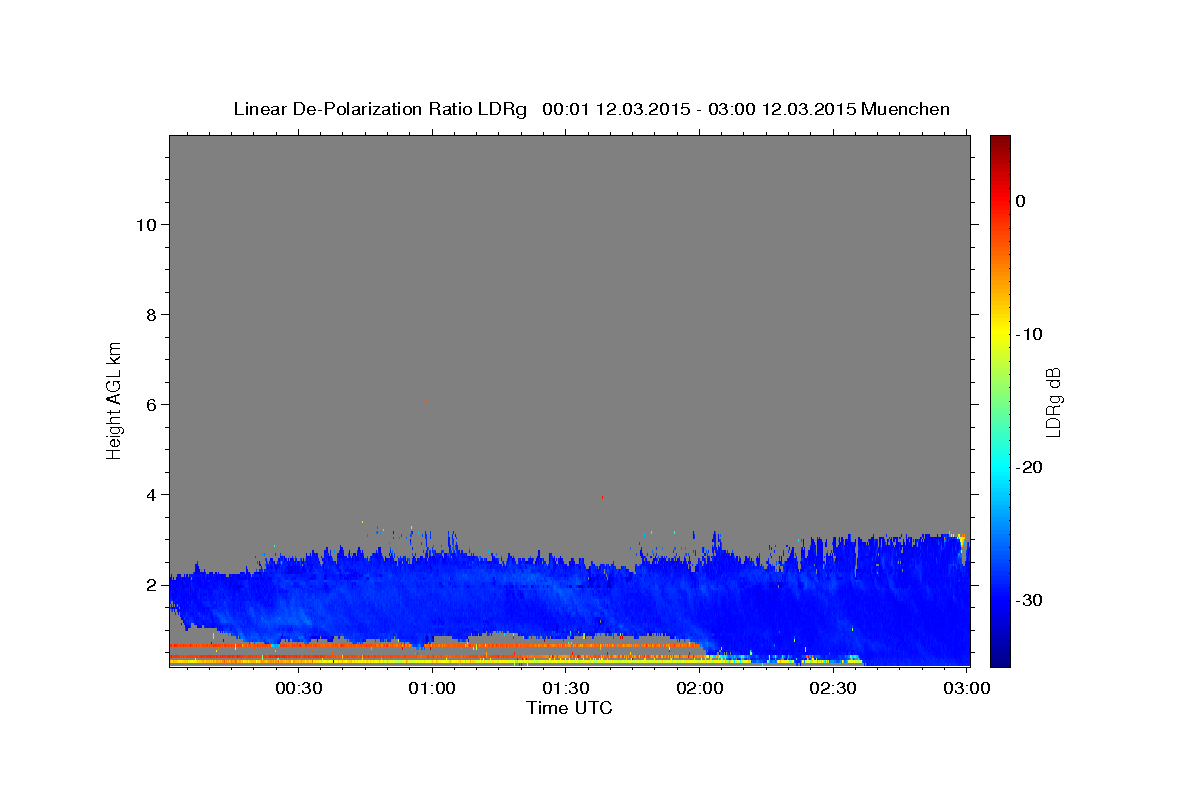Click the orange-red band near ground level

click(x=435, y=646)
